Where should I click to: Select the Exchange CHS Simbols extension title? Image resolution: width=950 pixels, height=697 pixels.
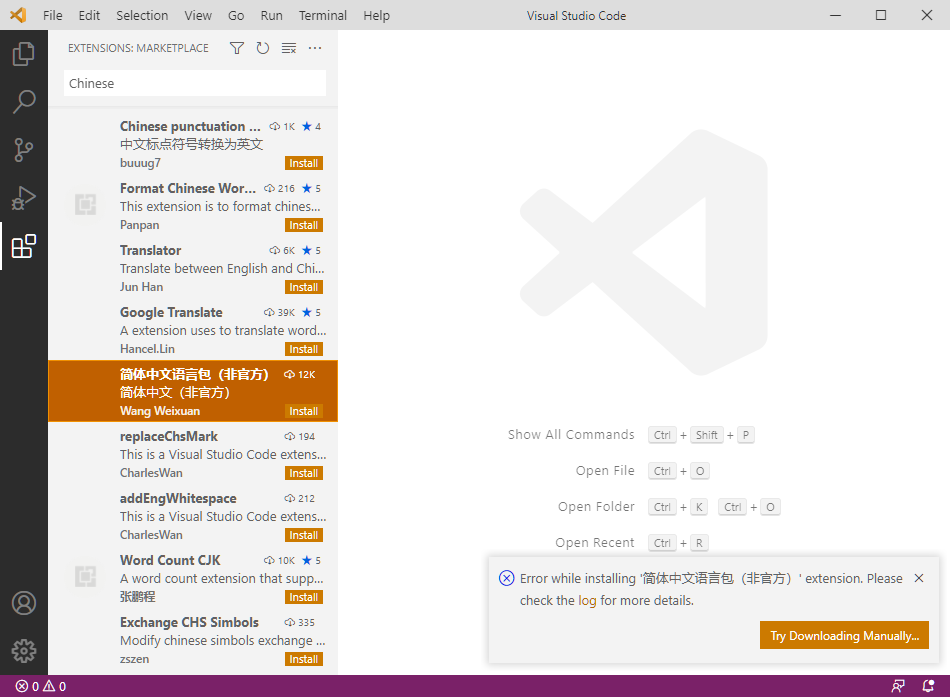(189, 622)
